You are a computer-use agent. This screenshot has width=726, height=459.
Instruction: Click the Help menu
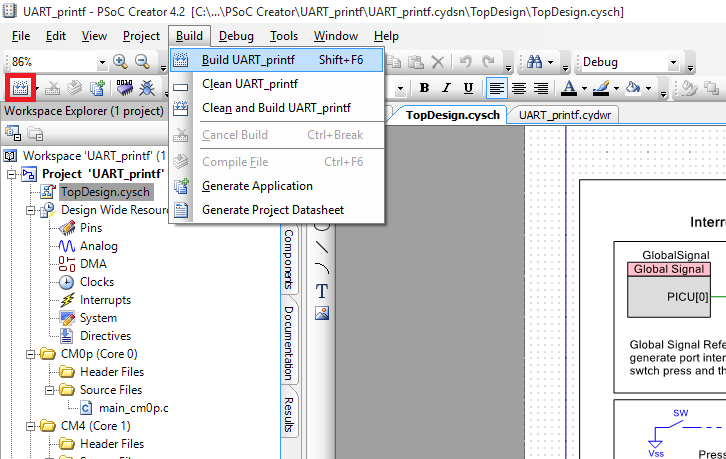coord(386,36)
